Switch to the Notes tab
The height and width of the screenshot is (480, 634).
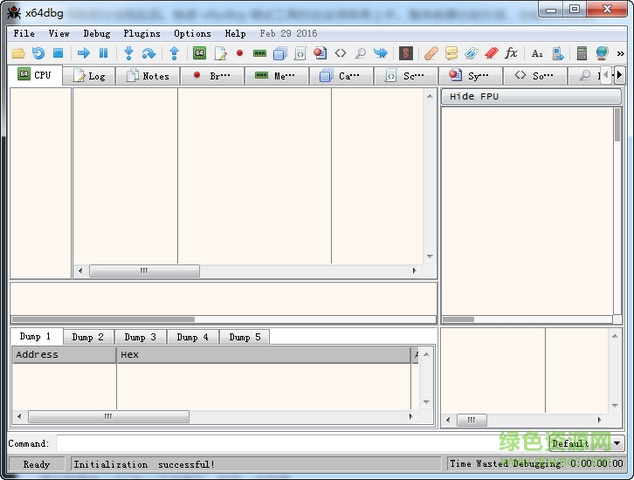point(148,76)
